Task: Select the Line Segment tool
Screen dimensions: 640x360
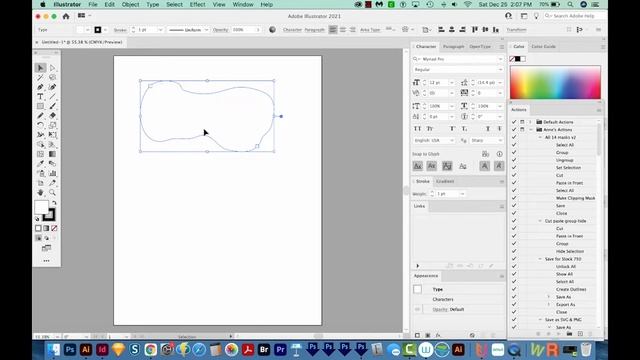Action: coord(52,97)
